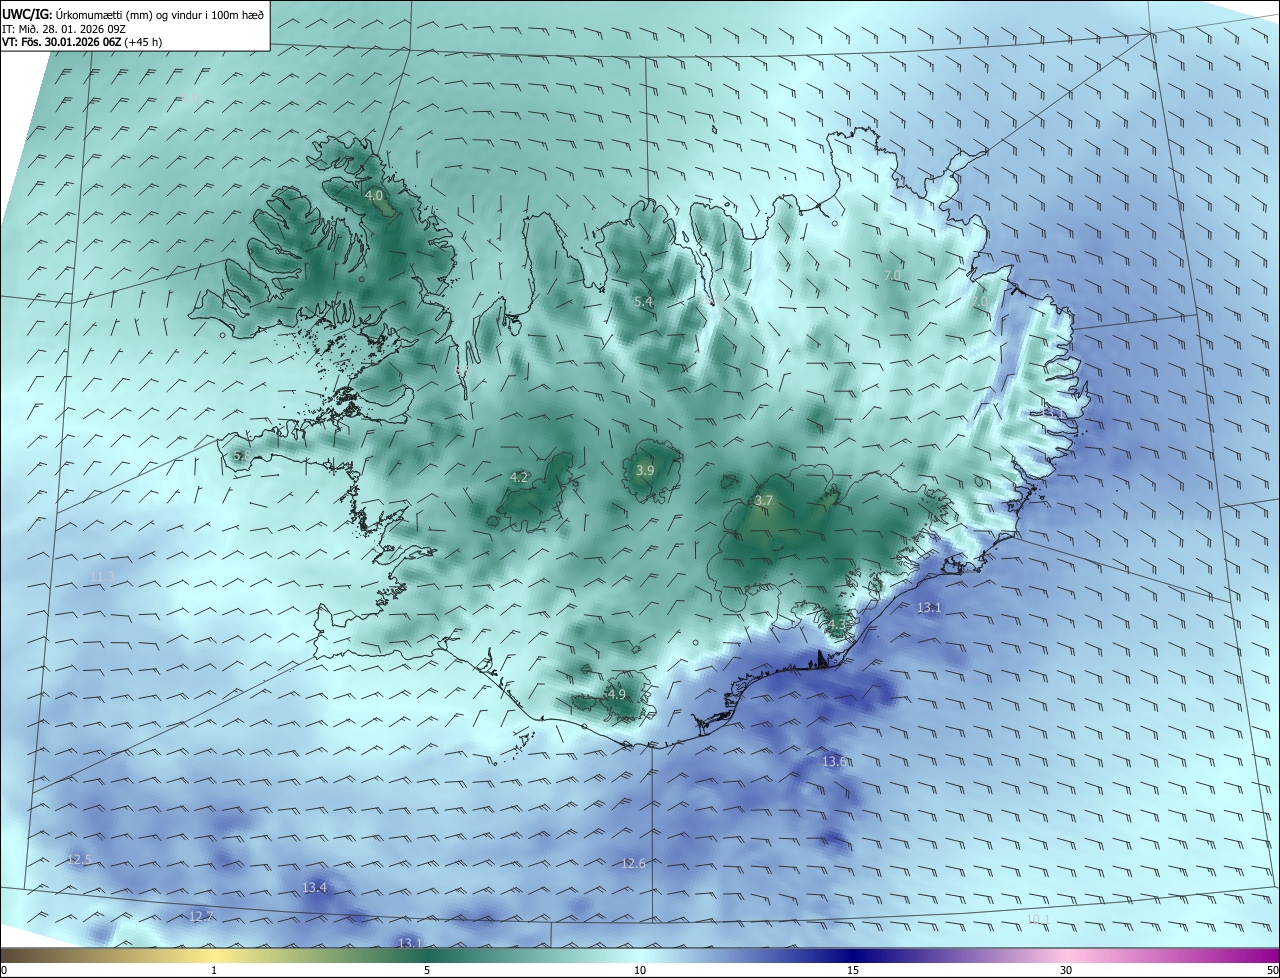Click the 10 tick on the color scale

pyautogui.click(x=640, y=971)
